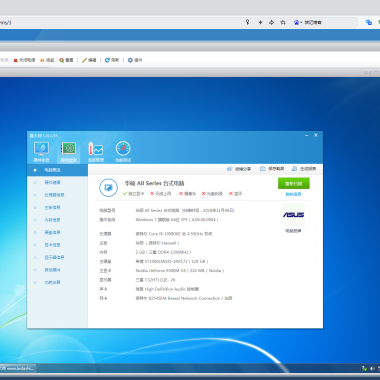Click the copy info link below rescan

click(x=293, y=194)
